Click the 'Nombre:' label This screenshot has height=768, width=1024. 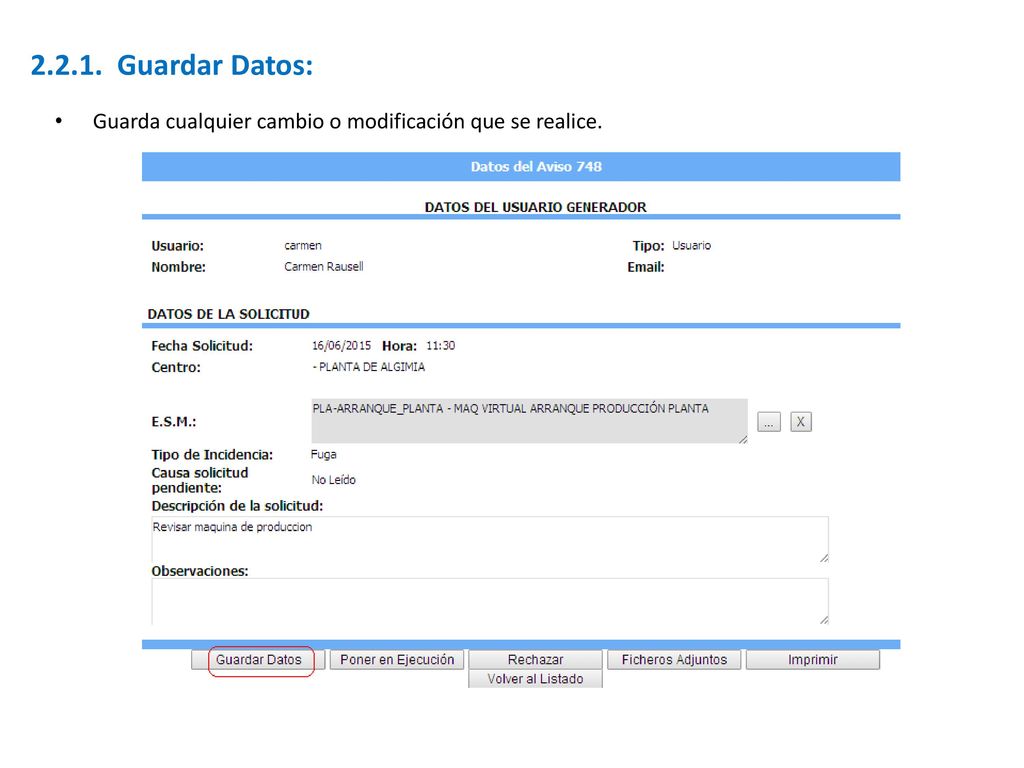(178, 267)
